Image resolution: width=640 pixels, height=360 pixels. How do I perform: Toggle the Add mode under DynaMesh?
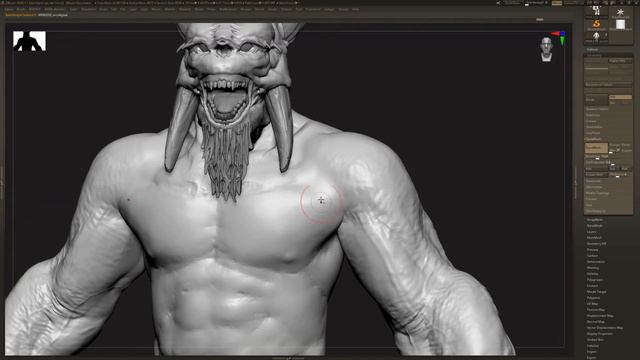[x=596, y=168]
